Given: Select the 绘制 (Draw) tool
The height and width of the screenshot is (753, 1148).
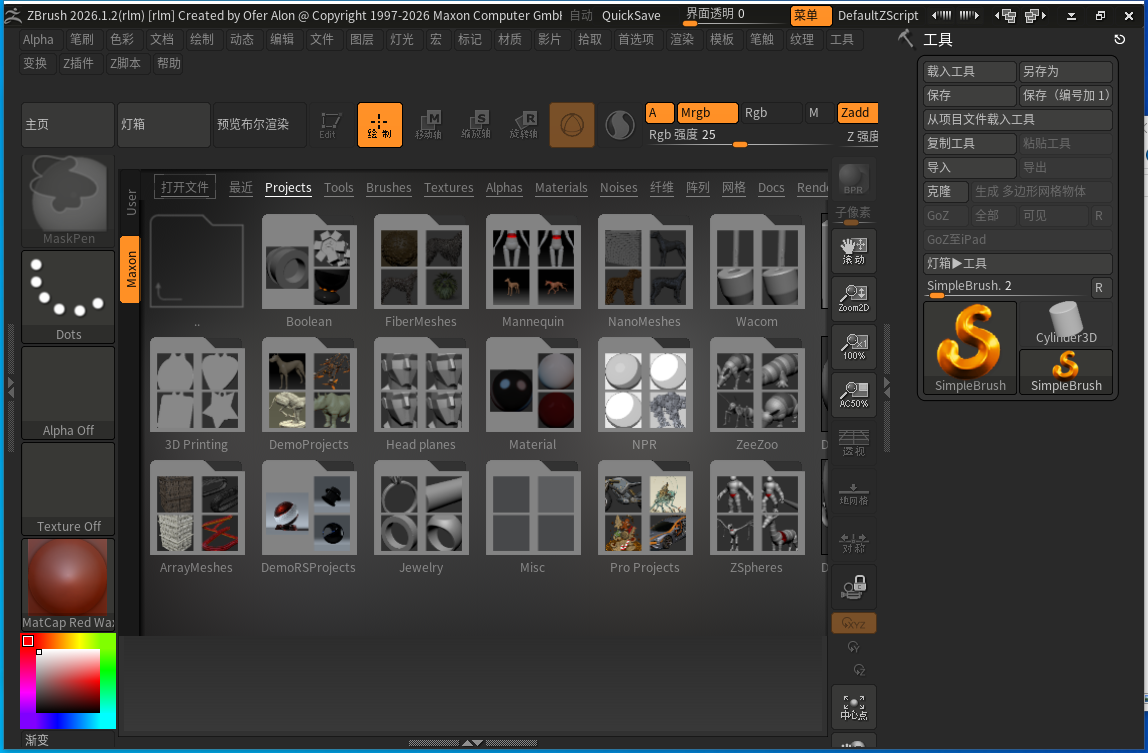Looking at the screenshot, I should point(379,124).
